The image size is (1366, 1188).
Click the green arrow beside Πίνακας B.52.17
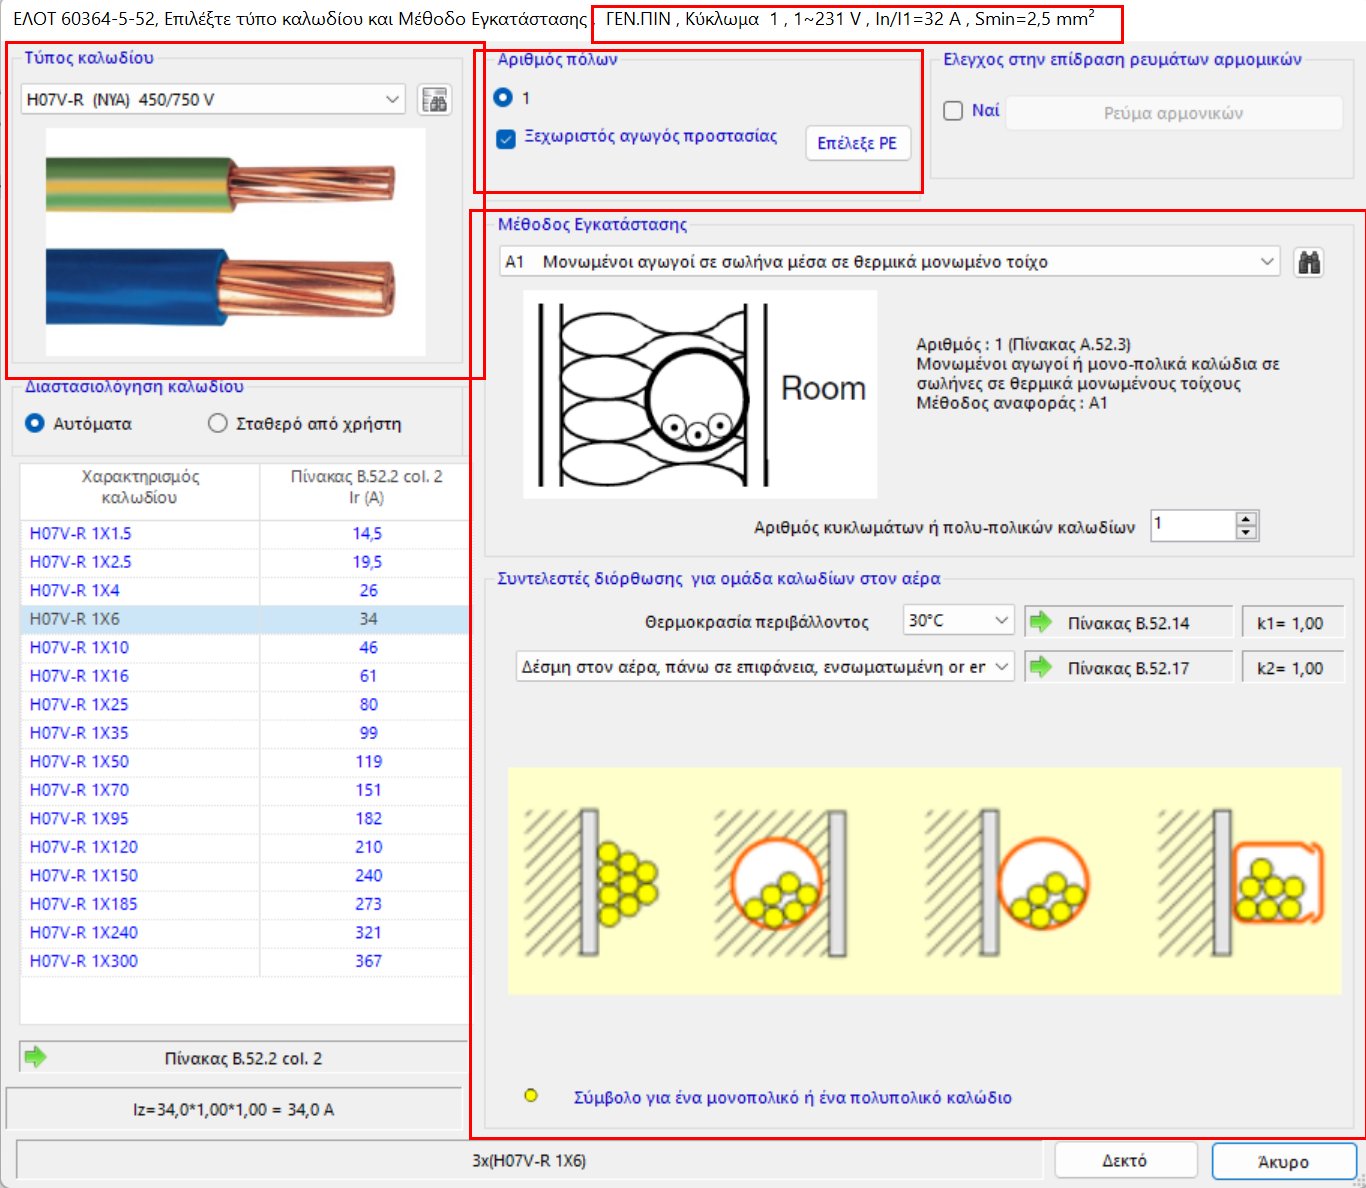[1042, 666]
